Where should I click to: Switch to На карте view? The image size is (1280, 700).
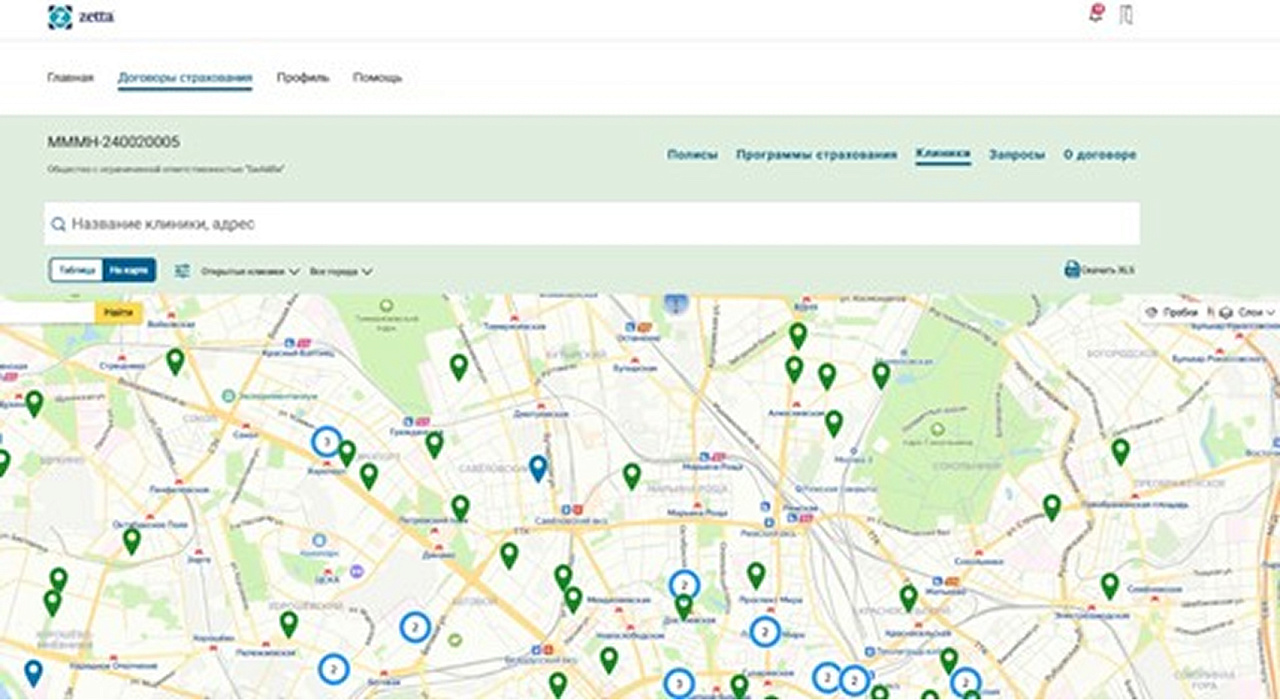[x=129, y=270]
